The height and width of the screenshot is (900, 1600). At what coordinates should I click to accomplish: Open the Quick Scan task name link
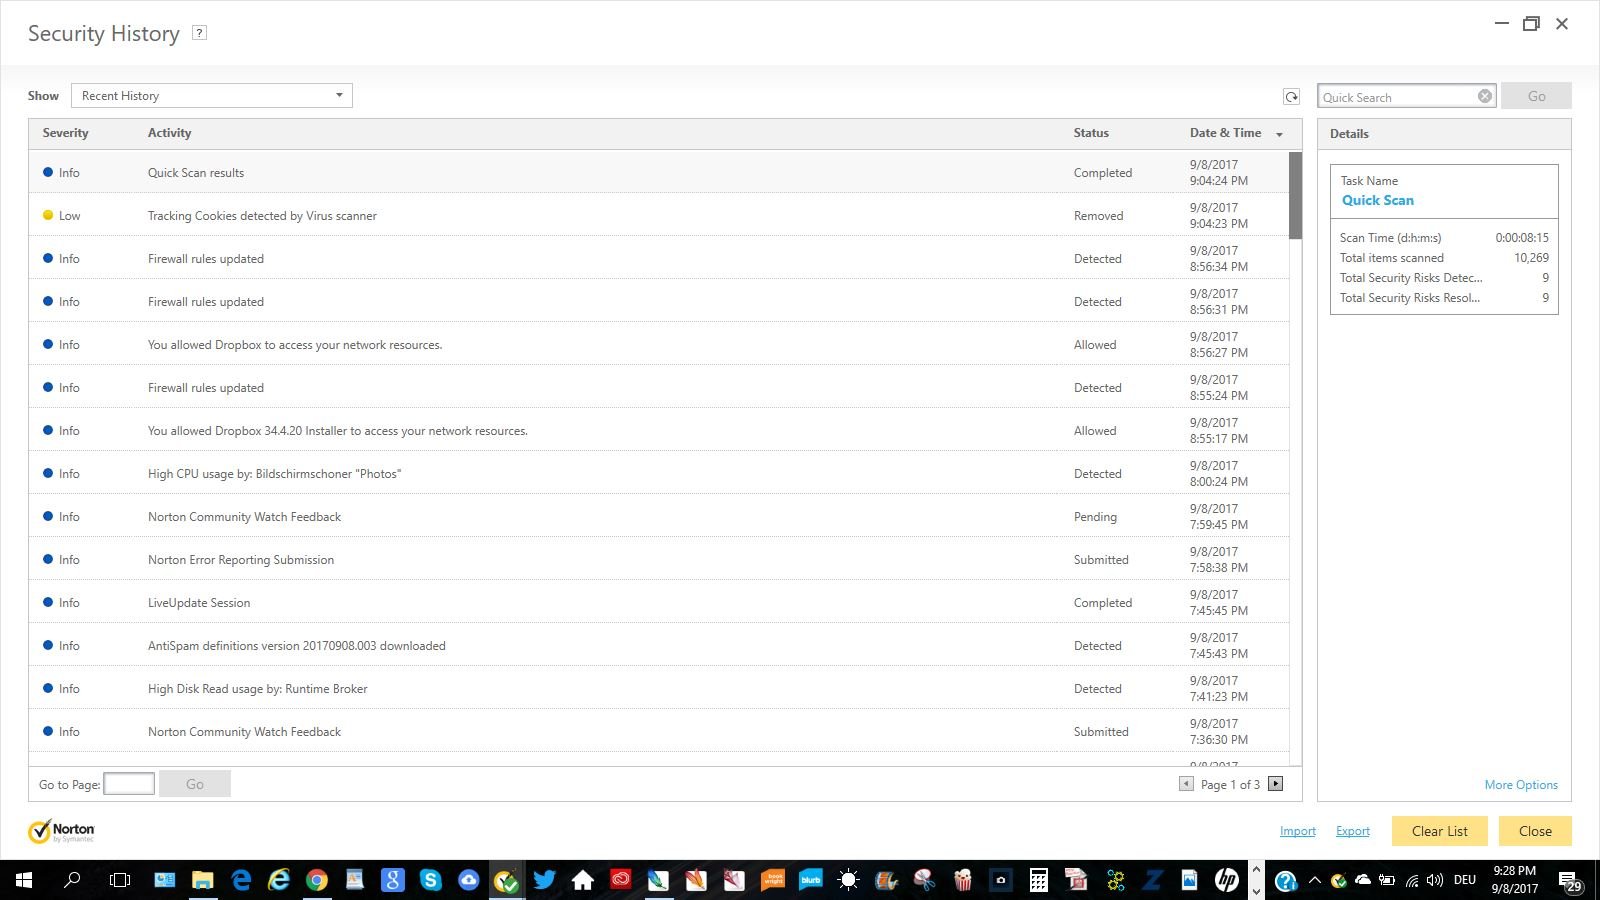[1378, 200]
